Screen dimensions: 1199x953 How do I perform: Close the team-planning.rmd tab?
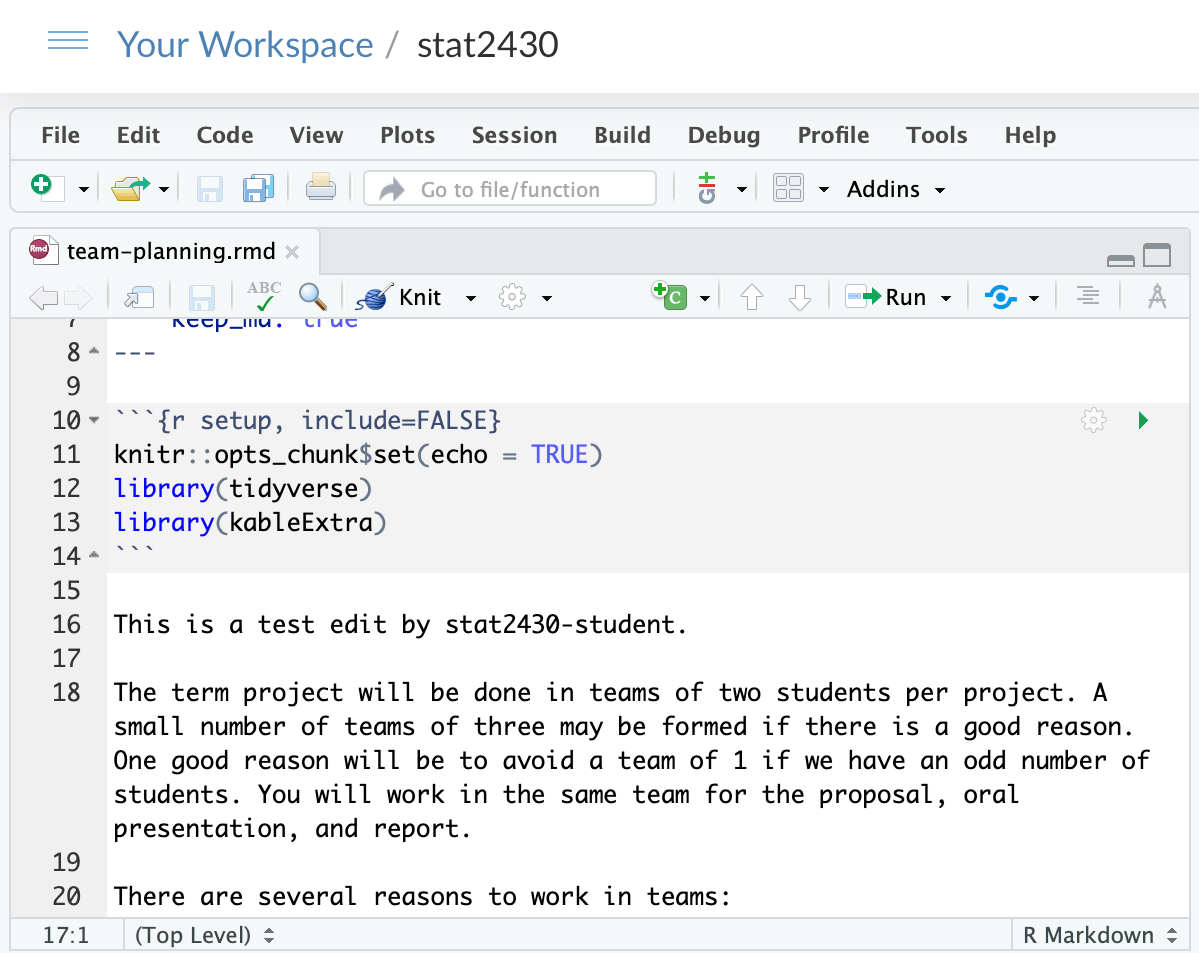coord(292,252)
